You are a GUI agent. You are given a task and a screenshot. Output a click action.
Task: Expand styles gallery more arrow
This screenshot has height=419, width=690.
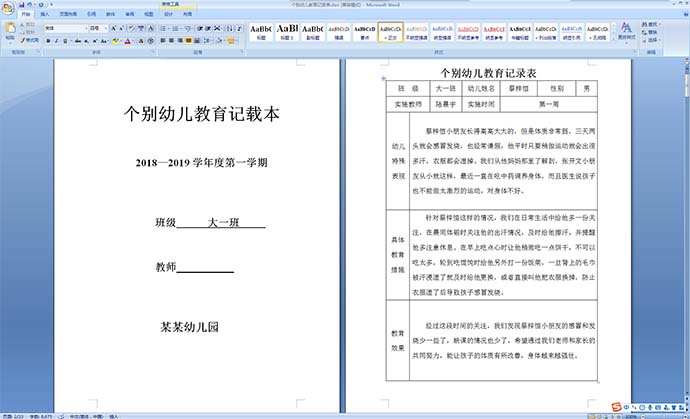[x=612, y=40]
